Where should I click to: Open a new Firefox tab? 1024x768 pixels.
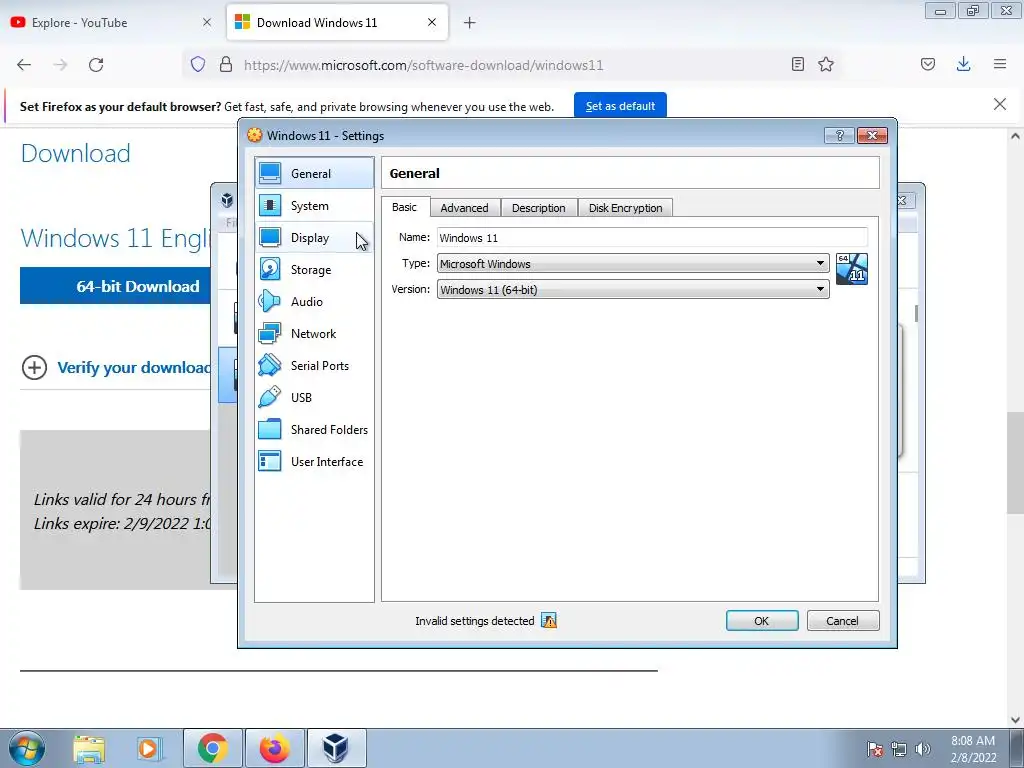pos(470,23)
